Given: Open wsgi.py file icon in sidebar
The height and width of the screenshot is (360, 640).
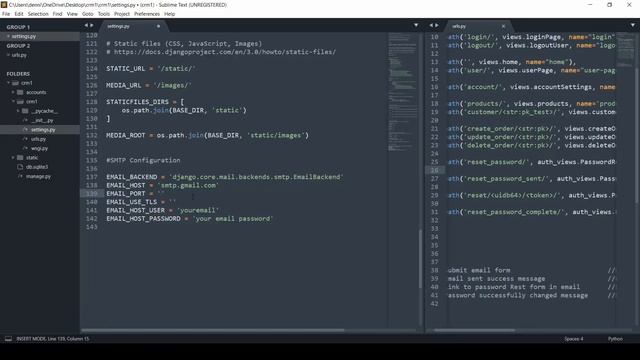Looking at the screenshot, I should pyautogui.click(x=25, y=149).
